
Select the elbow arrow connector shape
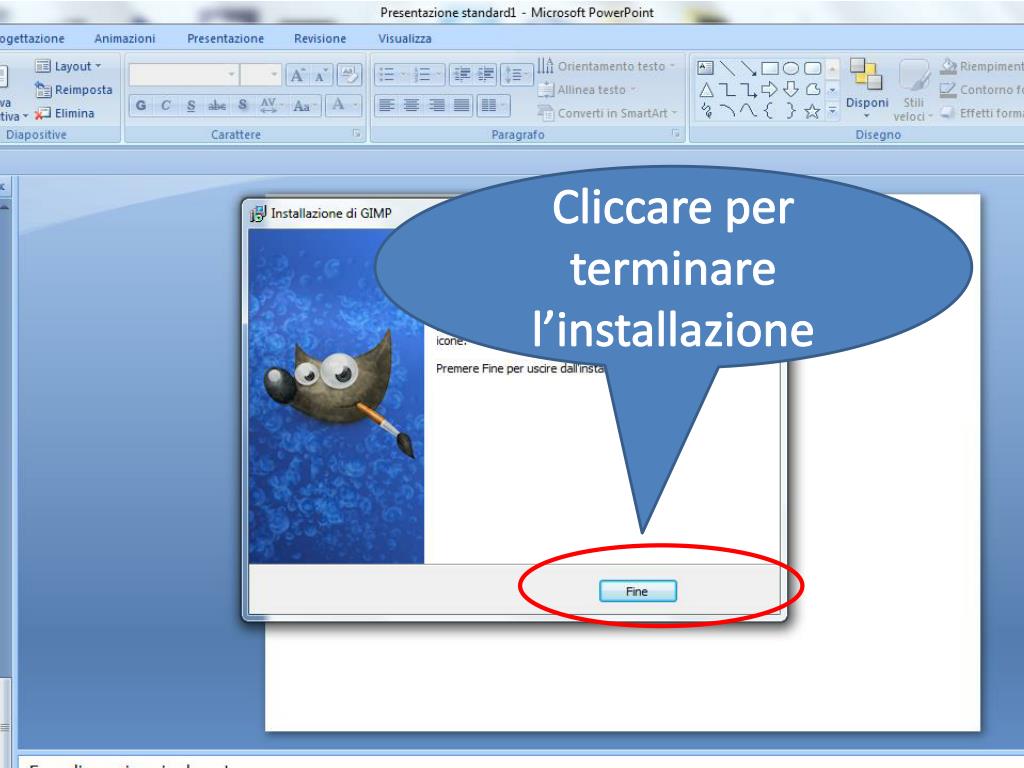(748, 89)
